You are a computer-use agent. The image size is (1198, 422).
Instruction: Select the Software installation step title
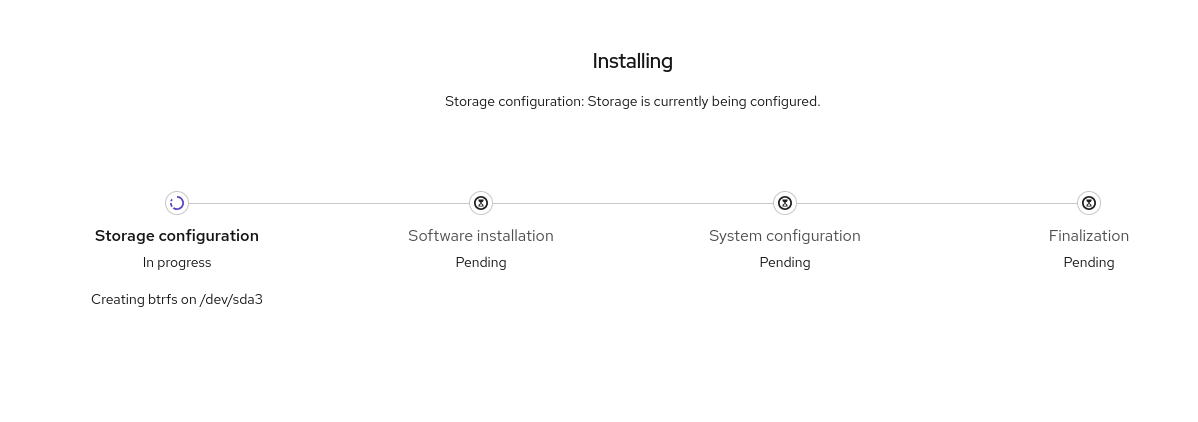481,236
